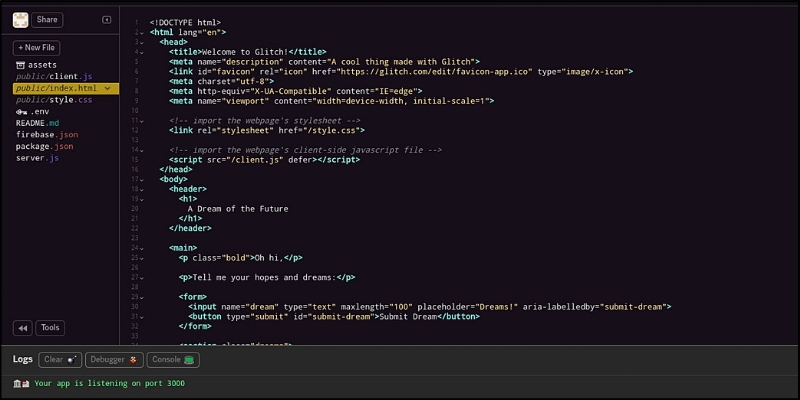This screenshot has width=800, height=400.
Task: Click the closing </form> tag
Action: [x=195, y=327]
